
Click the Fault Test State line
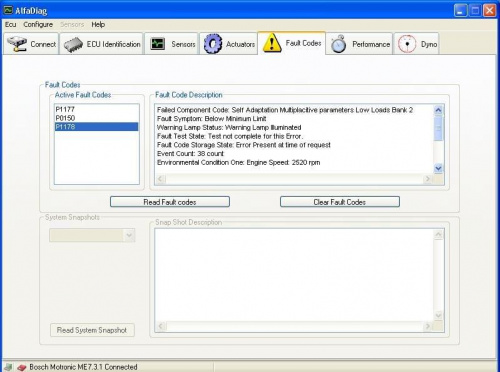[230, 136]
